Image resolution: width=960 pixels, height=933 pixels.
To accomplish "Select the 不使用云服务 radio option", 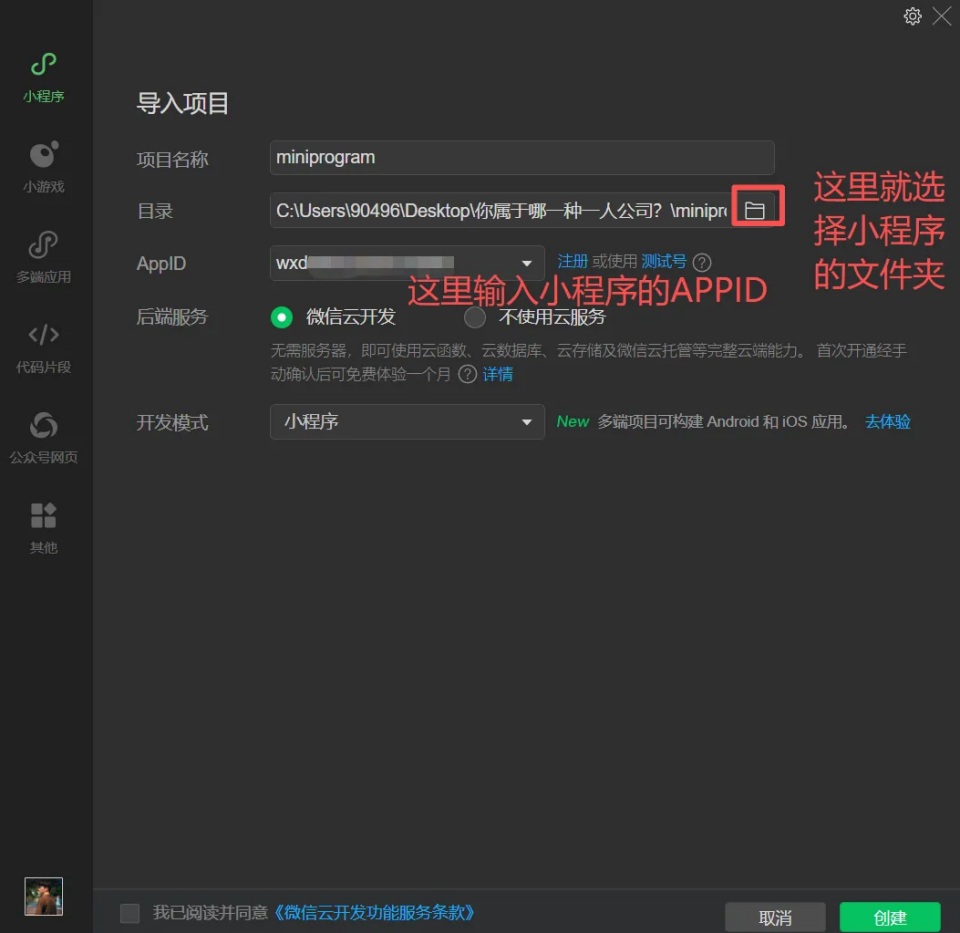I will point(474,317).
